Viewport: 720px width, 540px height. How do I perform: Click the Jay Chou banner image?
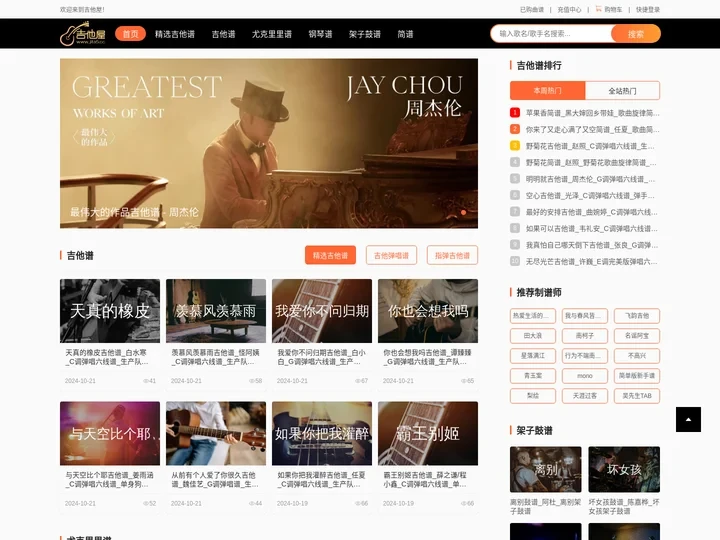click(x=269, y=143)
